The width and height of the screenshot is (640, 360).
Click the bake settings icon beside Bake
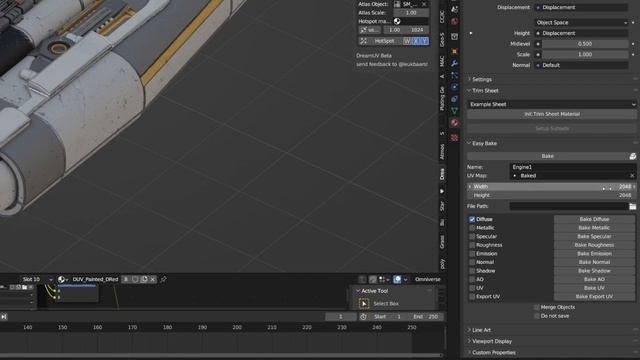(632, 156)
